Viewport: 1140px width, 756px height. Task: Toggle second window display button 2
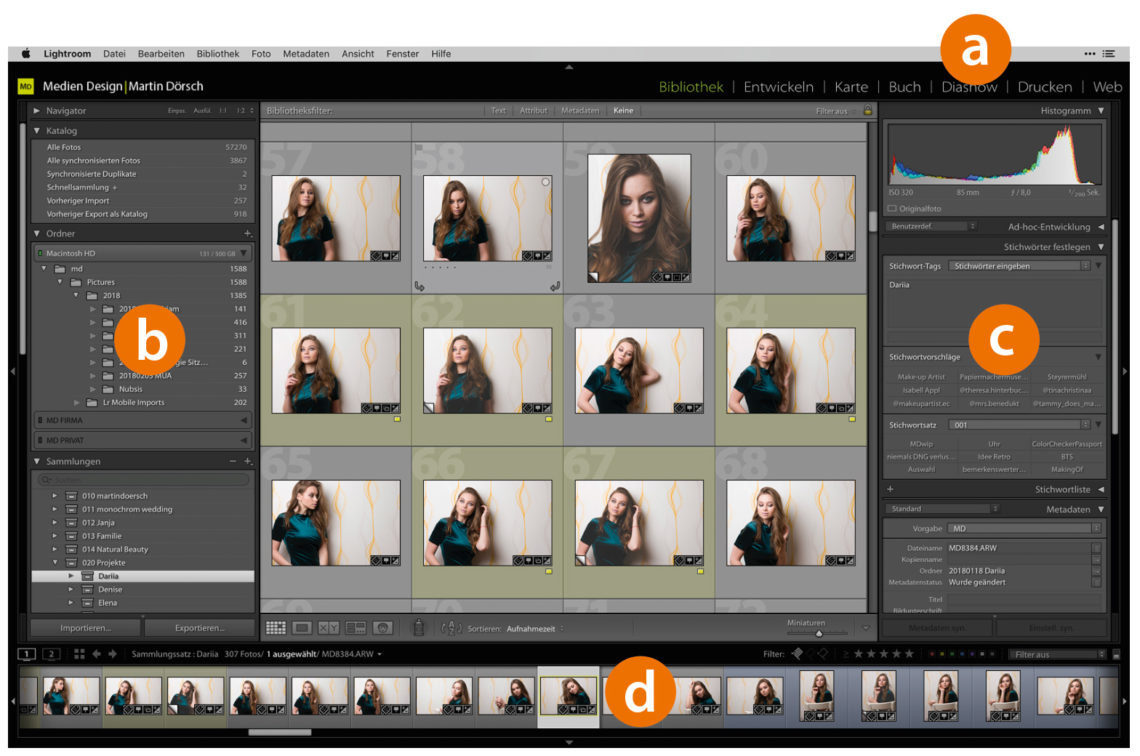click(51, 654)
